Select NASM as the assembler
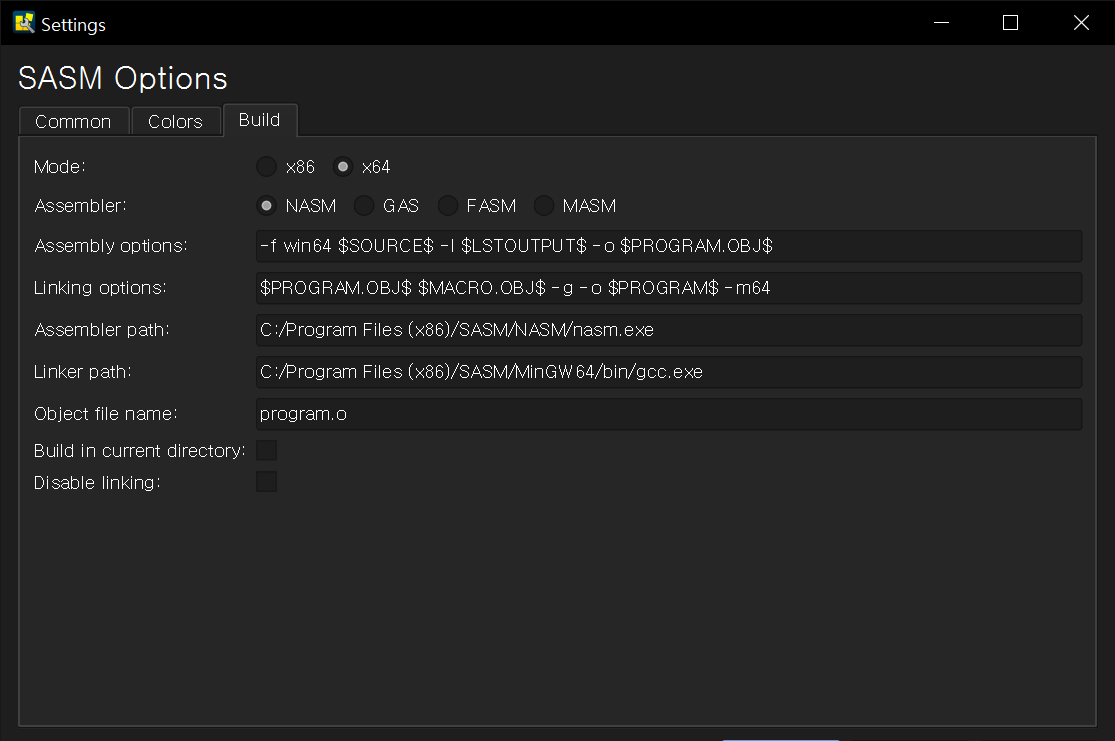 pos(267,206)
